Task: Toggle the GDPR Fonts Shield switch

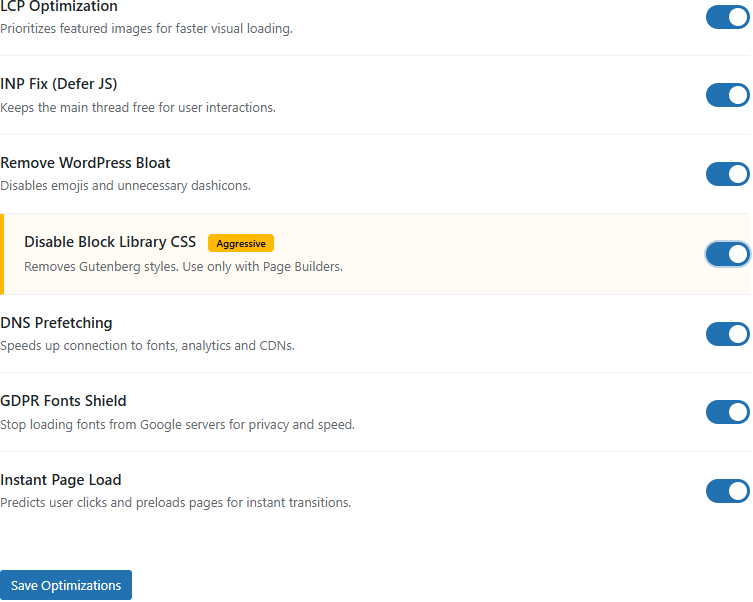Action: [728, 412]
